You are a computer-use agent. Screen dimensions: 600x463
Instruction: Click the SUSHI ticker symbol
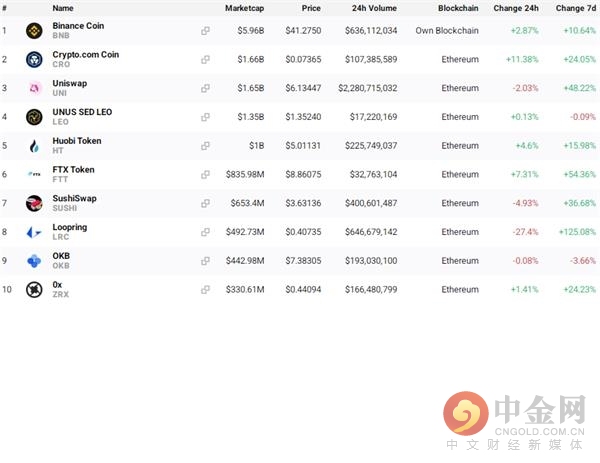tap(65, 208)
